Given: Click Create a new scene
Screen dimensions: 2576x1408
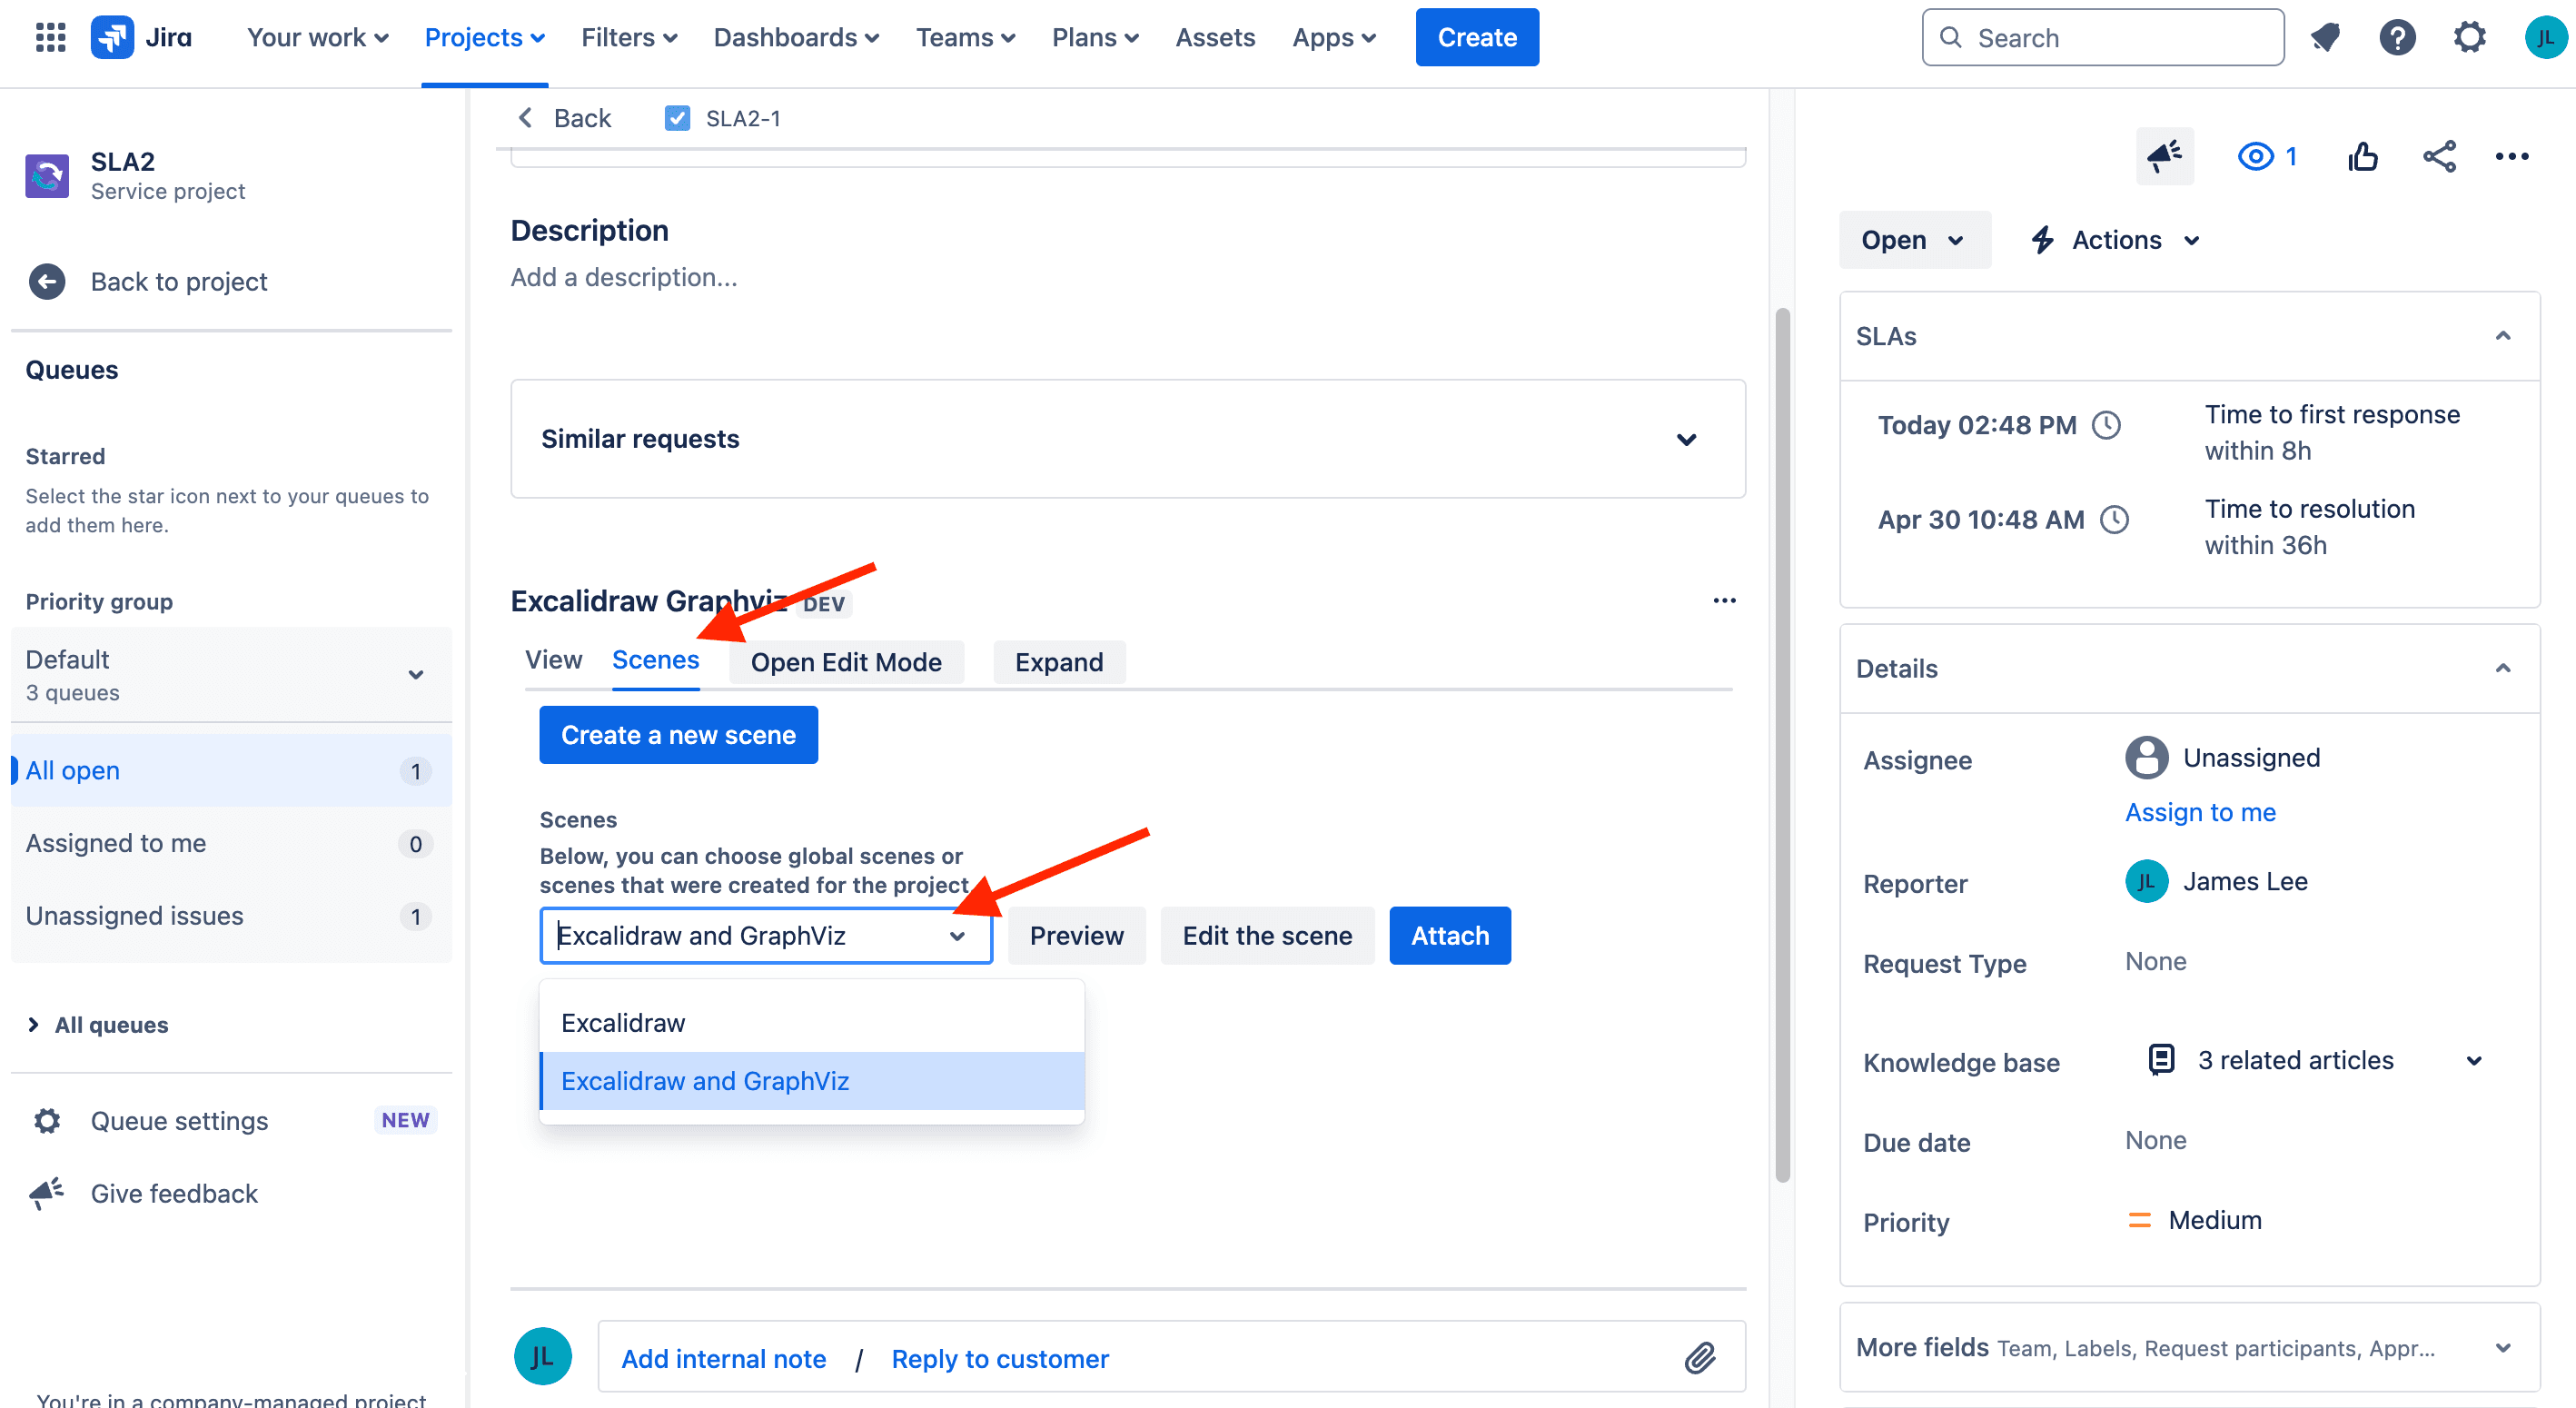Looking at the screenshot, I should pyautogui.click(x=678, y=735).
